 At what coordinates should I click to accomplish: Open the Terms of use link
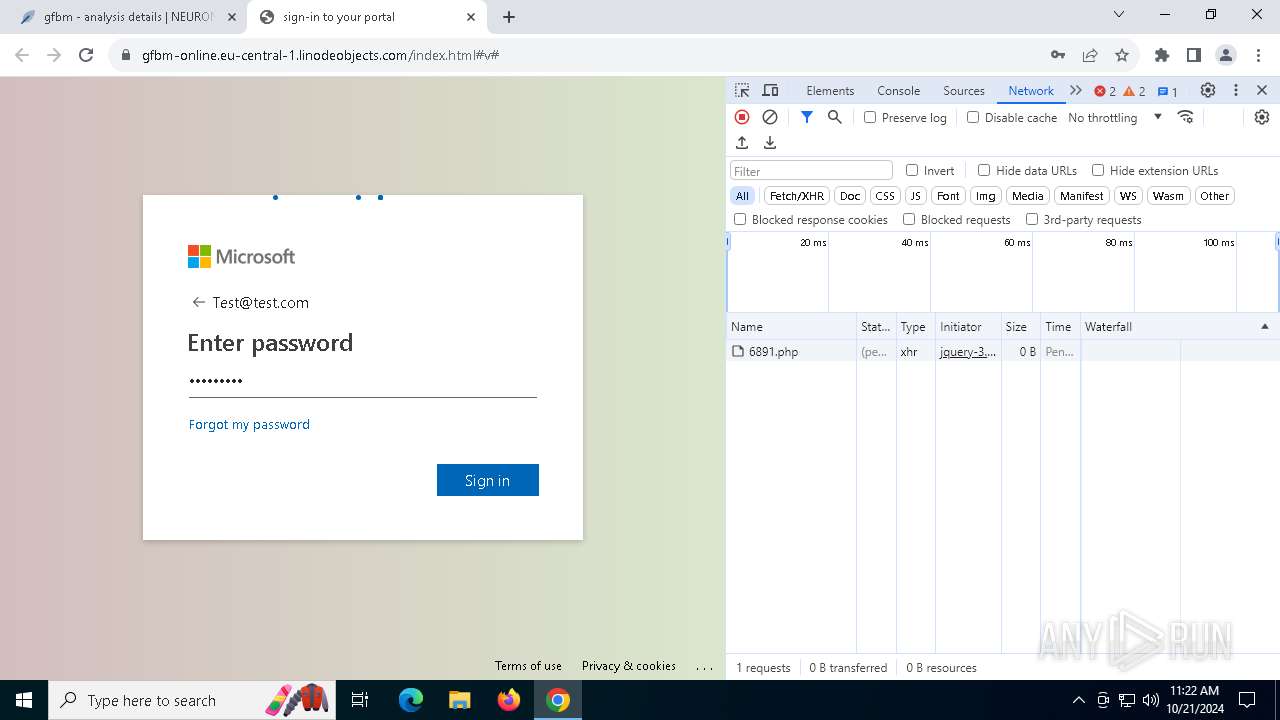tap(528, 666)
